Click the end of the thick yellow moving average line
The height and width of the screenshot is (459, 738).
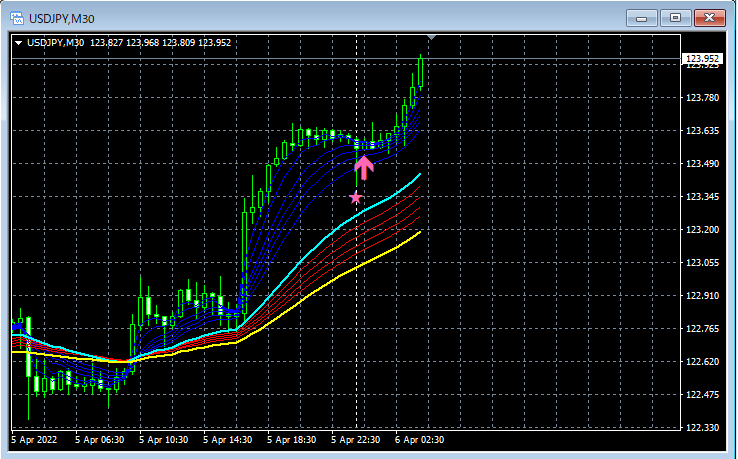point(419,232)
